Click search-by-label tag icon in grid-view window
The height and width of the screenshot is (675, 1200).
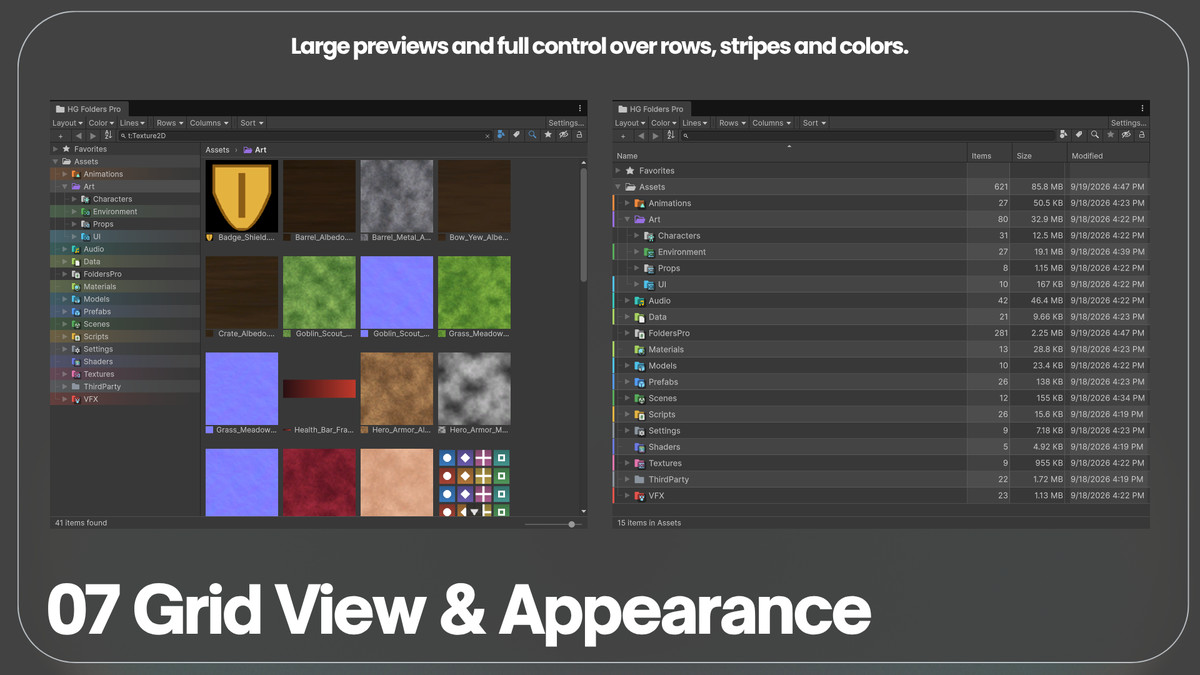pyautogui.click(x=516, y=135)
